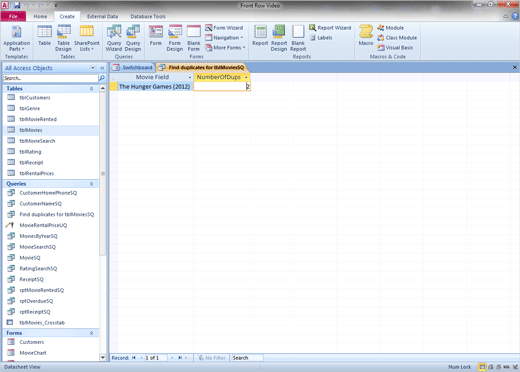
Task: Select the tblGenre table
Action: (x=51, y=108)
